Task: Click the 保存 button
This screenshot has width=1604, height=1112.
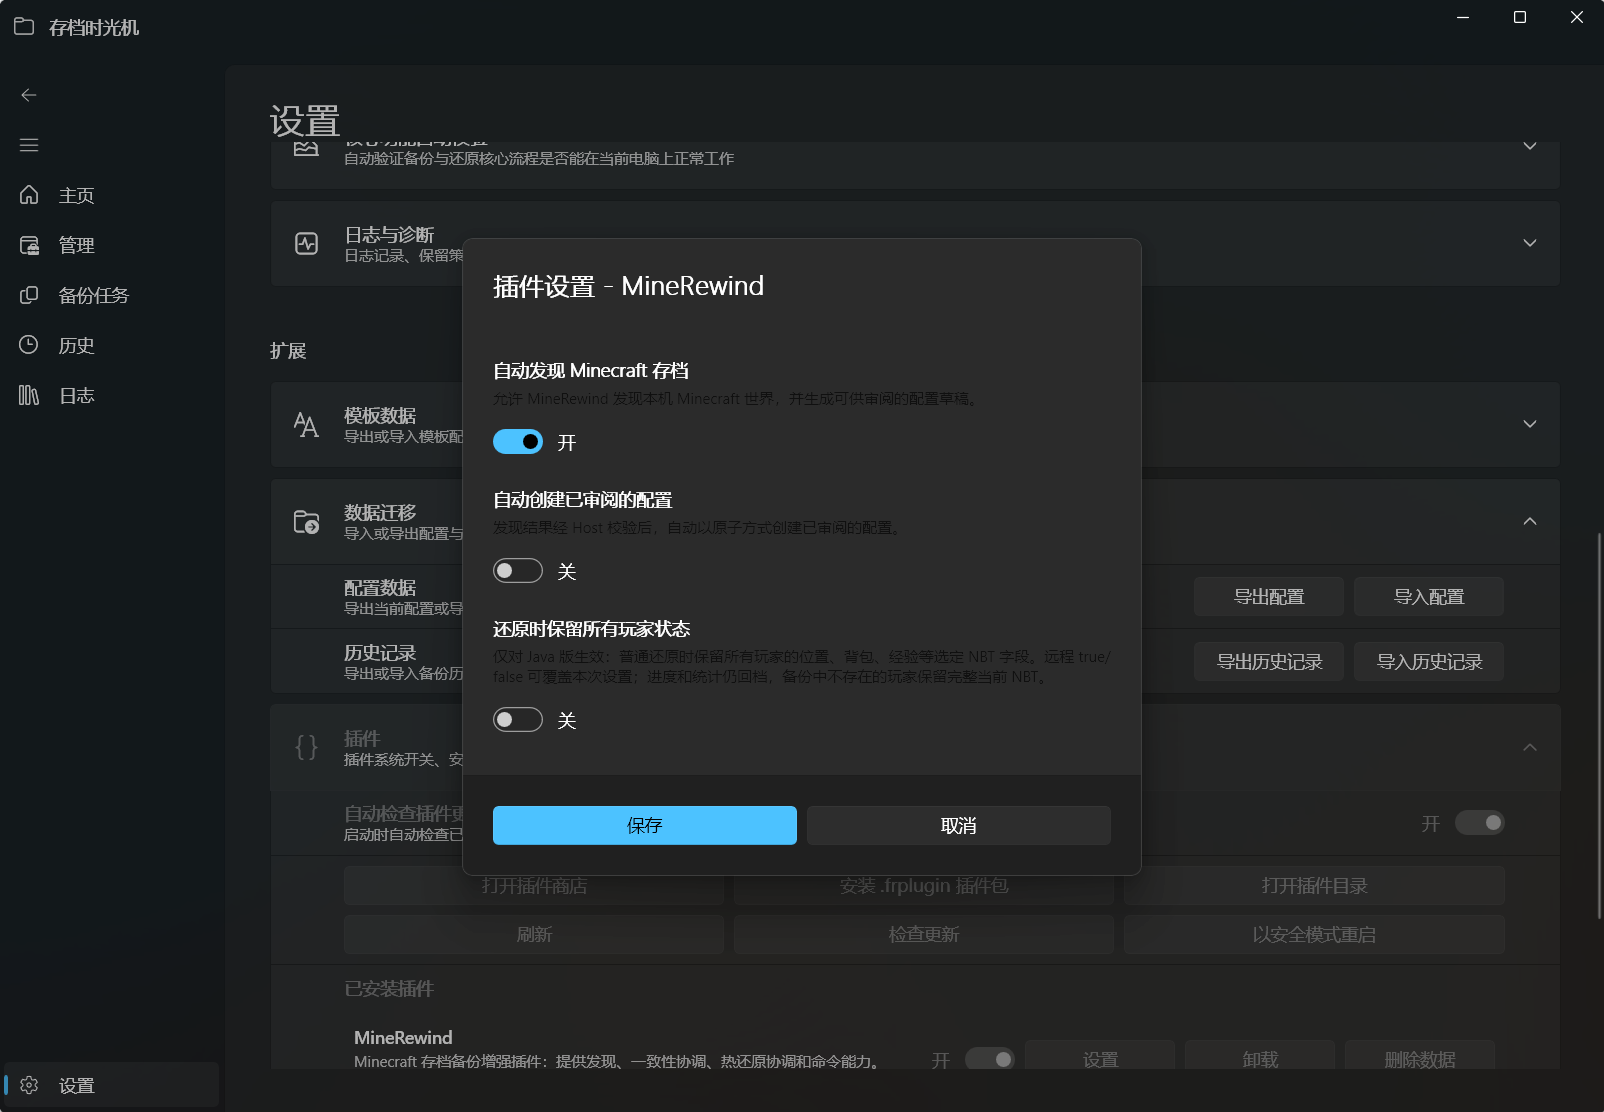Action: [x=645, y=826]
